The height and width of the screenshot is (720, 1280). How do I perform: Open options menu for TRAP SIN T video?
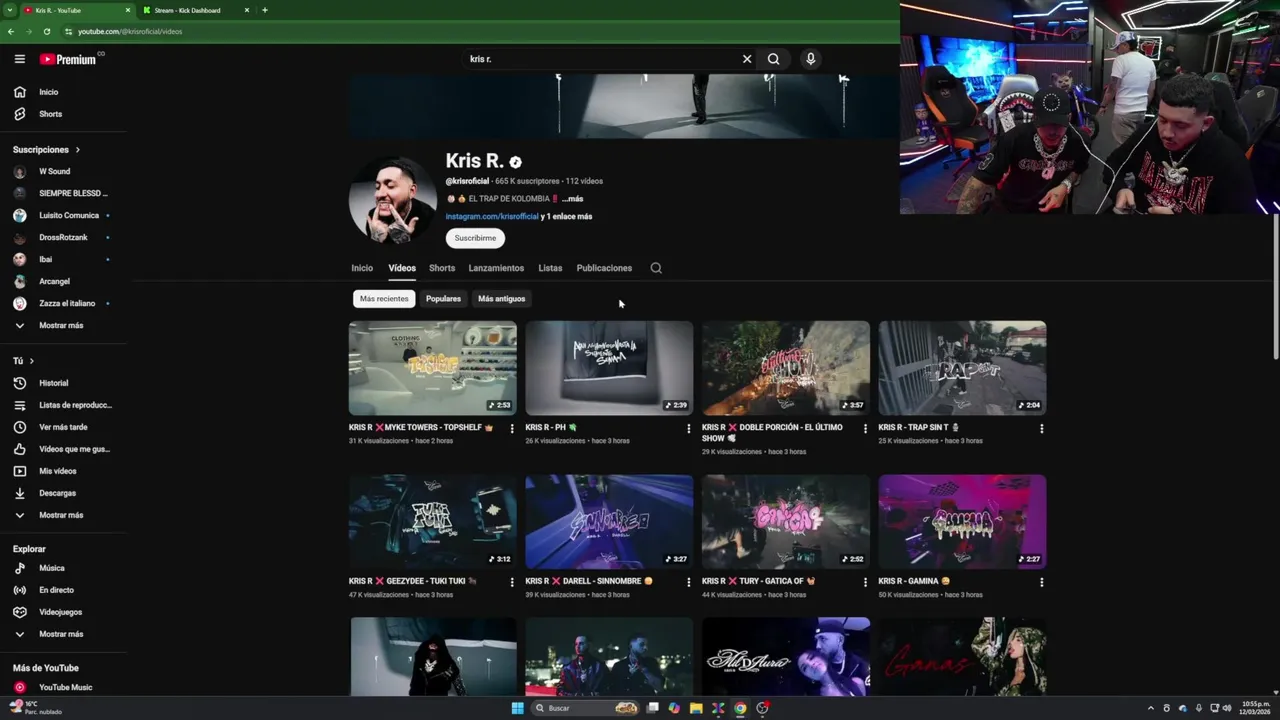1041,428
